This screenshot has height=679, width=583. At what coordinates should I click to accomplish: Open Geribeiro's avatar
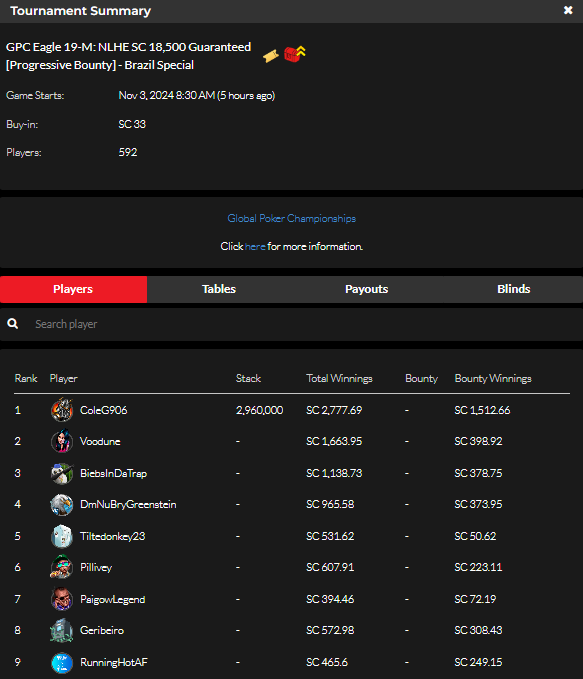pos(62,630)
